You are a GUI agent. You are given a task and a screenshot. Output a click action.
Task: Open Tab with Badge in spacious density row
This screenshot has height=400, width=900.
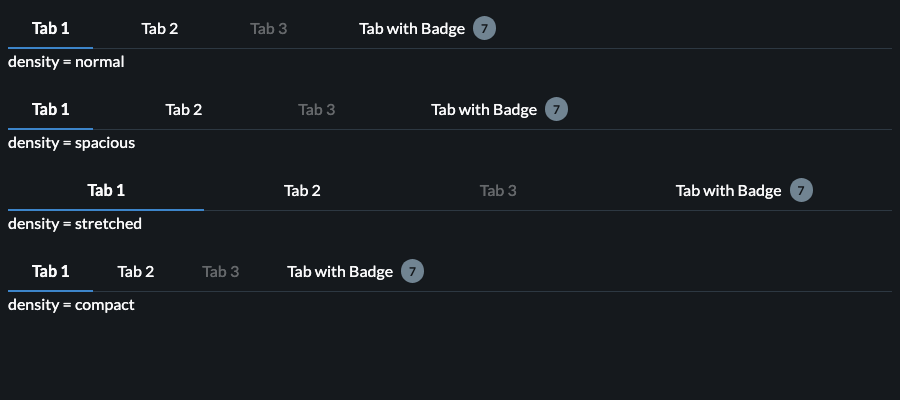[484, 109]
